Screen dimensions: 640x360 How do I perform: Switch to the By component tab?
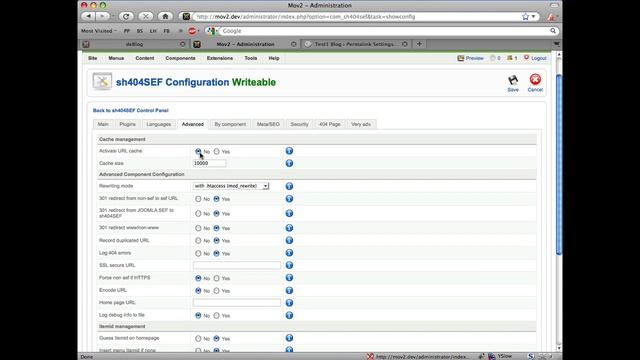[230, 124]
